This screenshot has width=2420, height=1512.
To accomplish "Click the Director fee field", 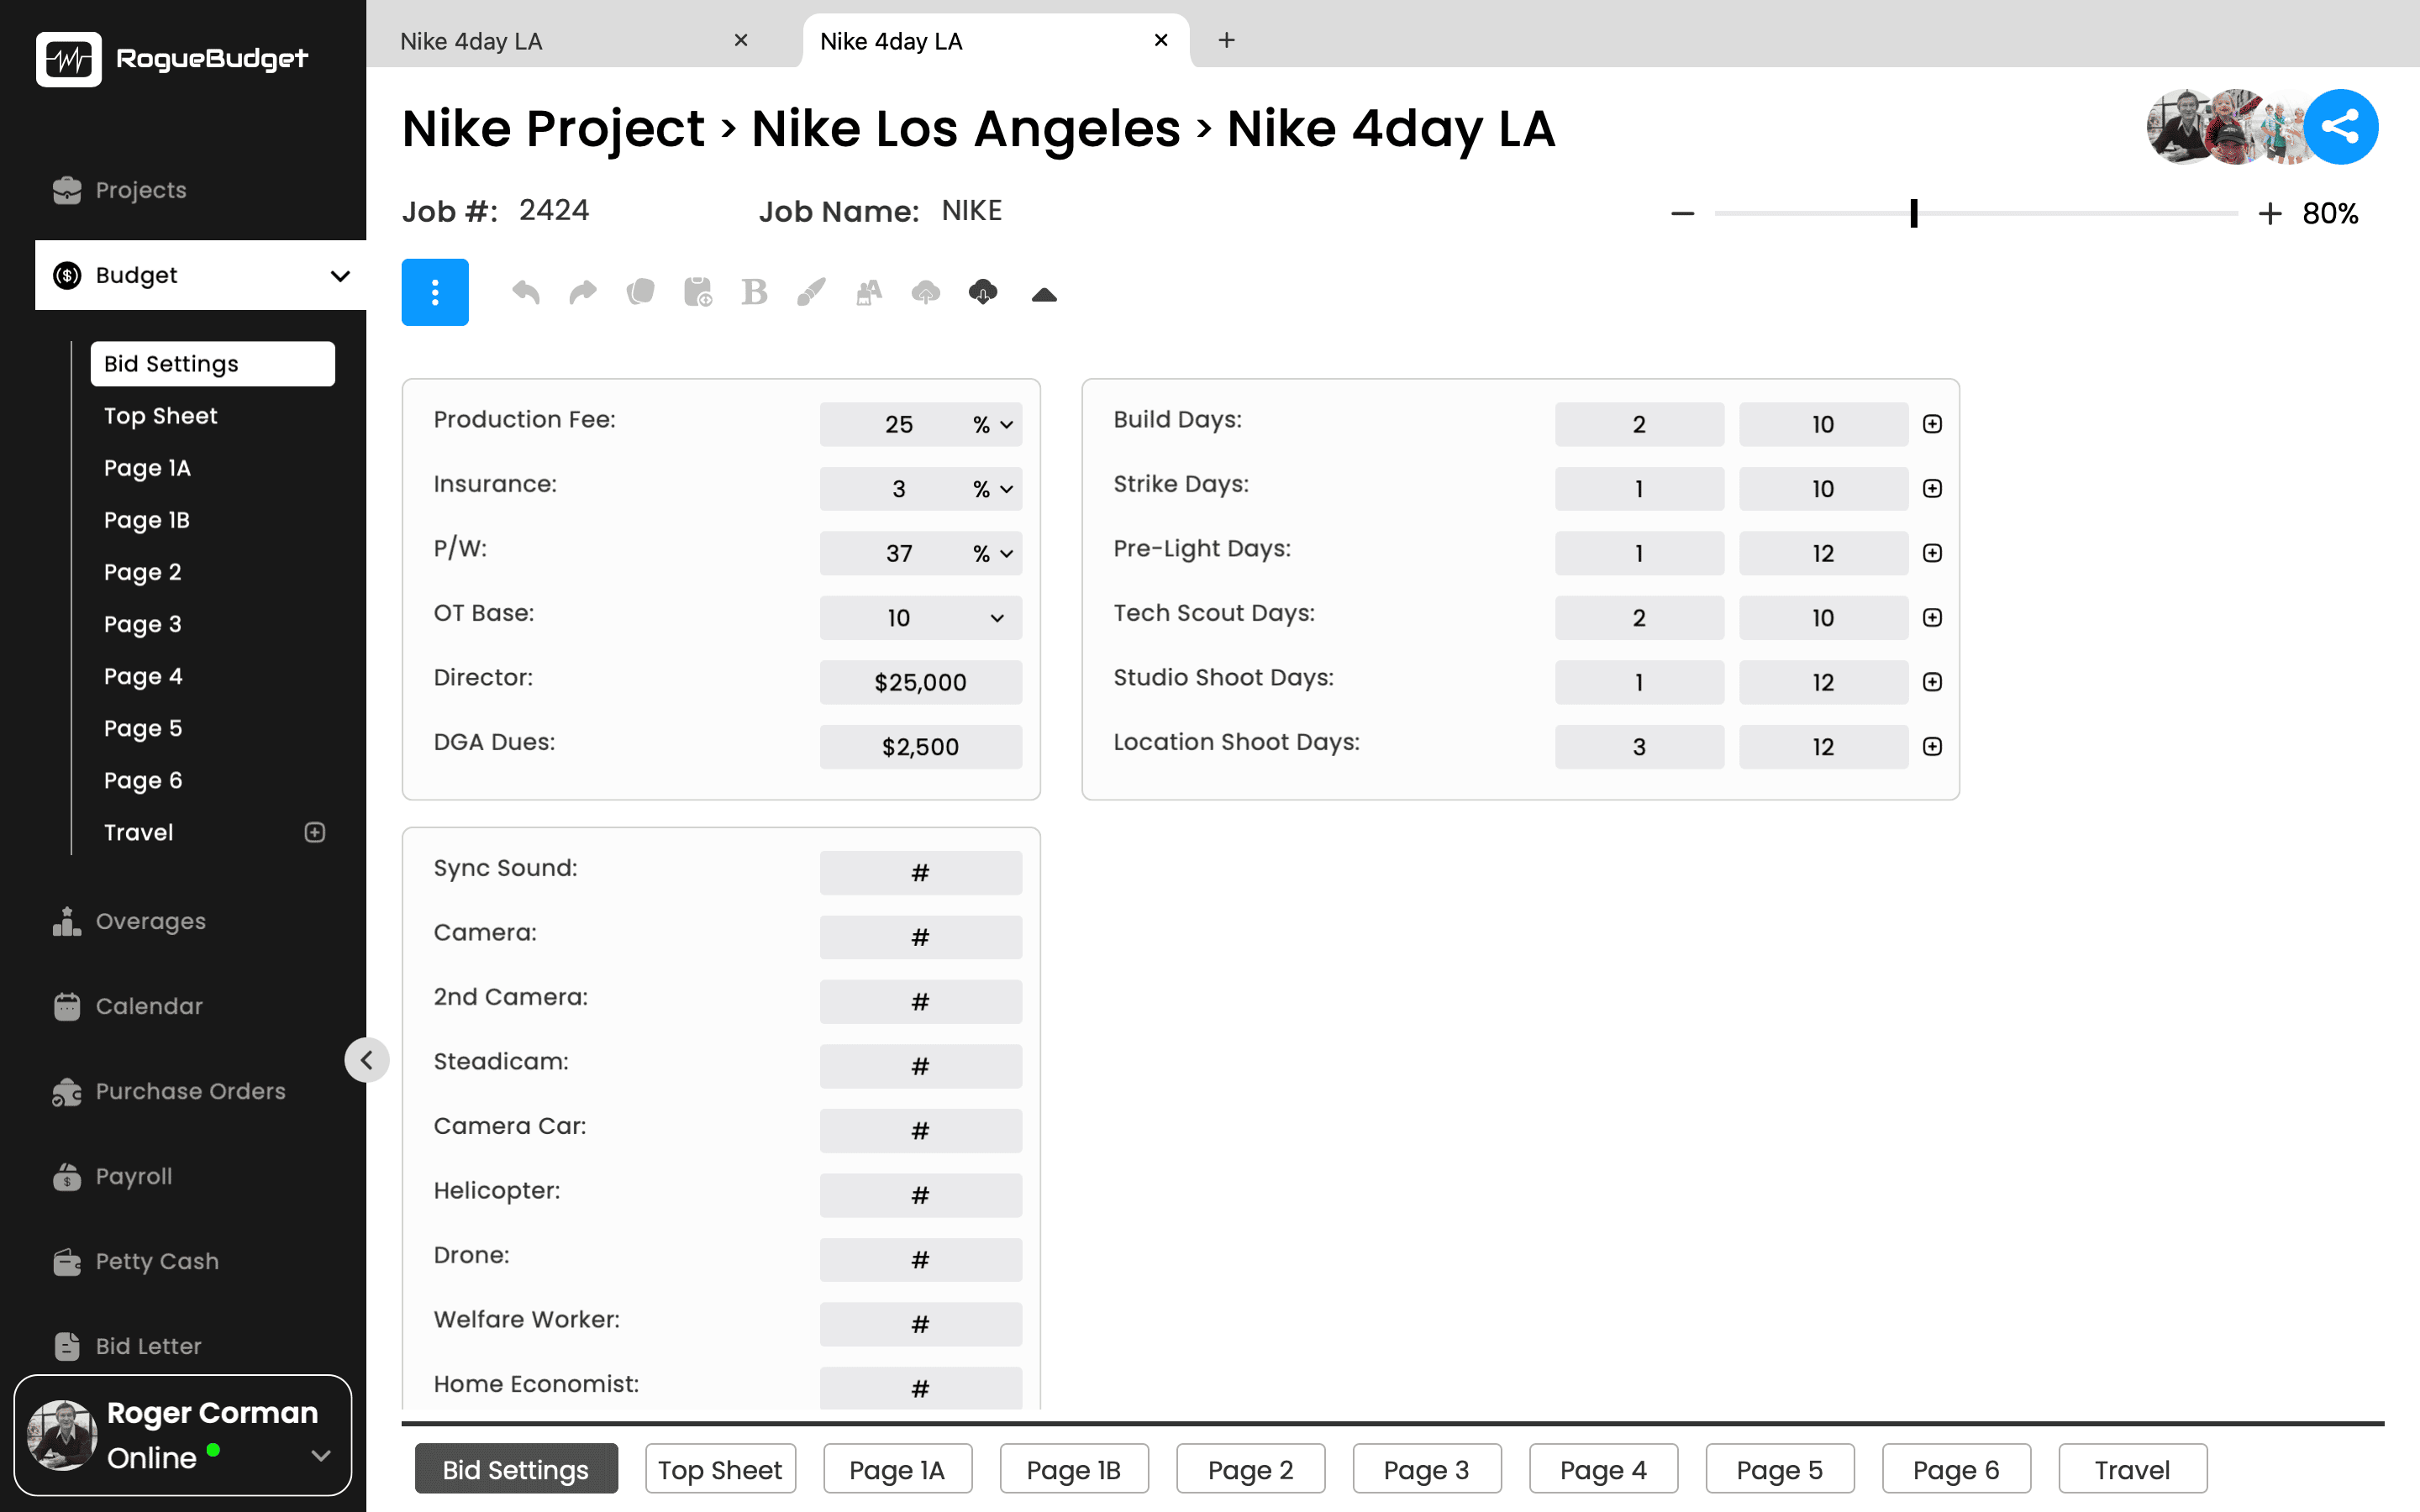I will [x=920, y=682].
